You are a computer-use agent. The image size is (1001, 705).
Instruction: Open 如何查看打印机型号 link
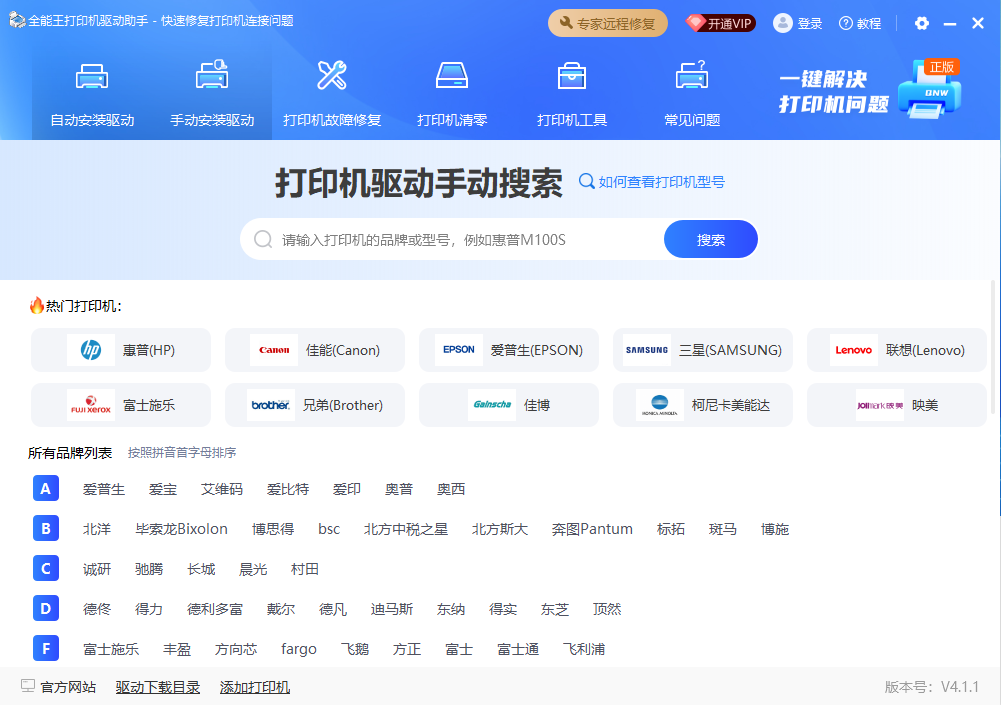[x=652, y=182]
